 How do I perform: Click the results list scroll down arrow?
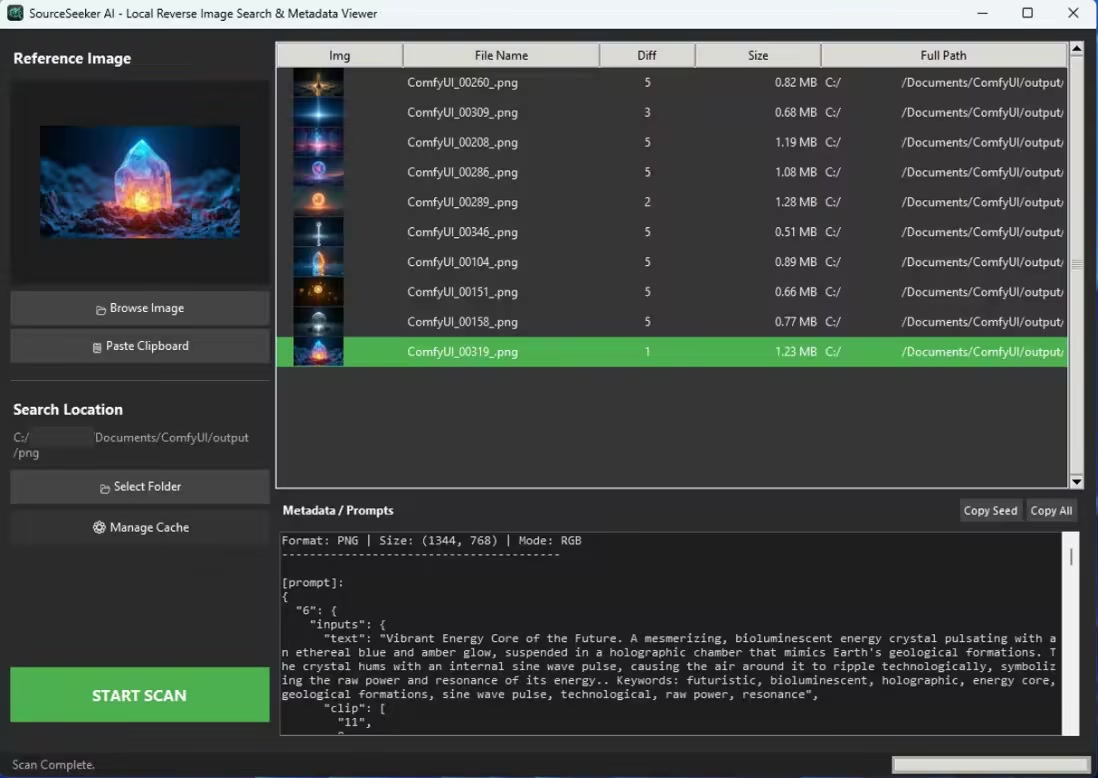pos(1077,481)
